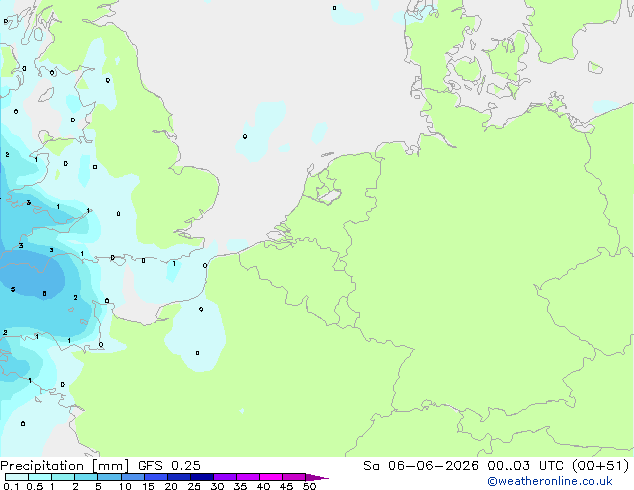Click the '10' legend scale value
Screen dimensions: 634x490
125,486
